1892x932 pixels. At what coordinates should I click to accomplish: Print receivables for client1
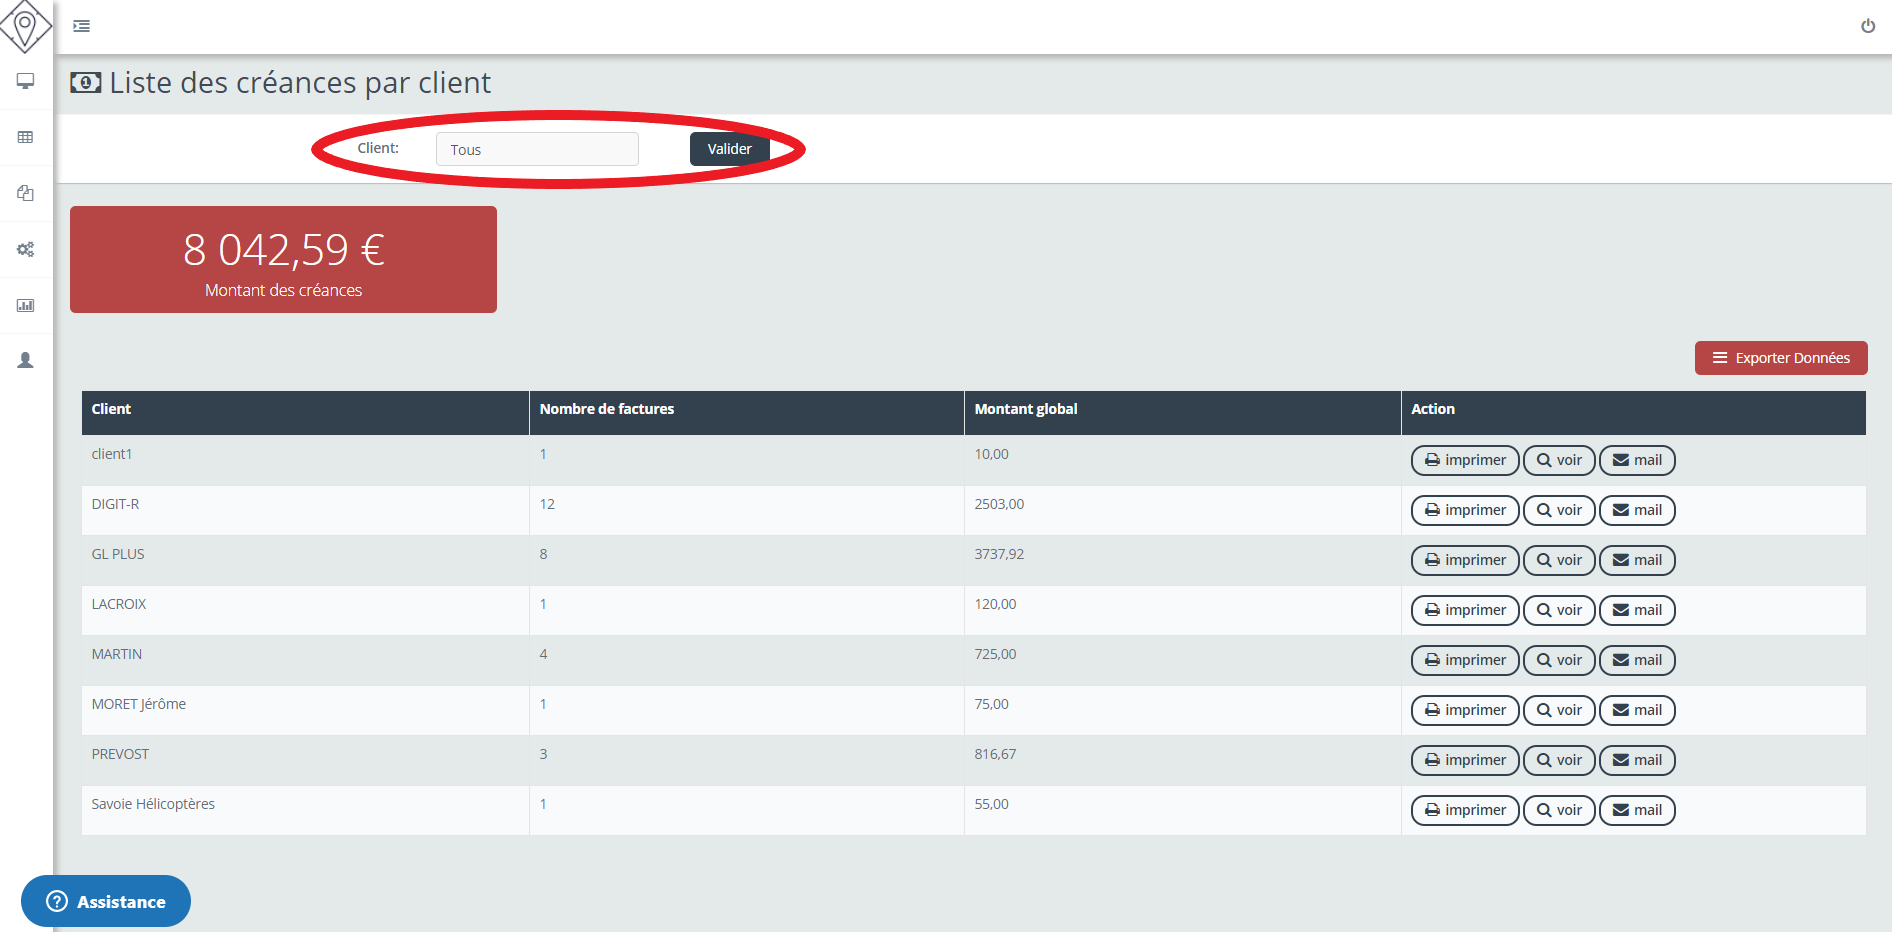[1464, 460]
